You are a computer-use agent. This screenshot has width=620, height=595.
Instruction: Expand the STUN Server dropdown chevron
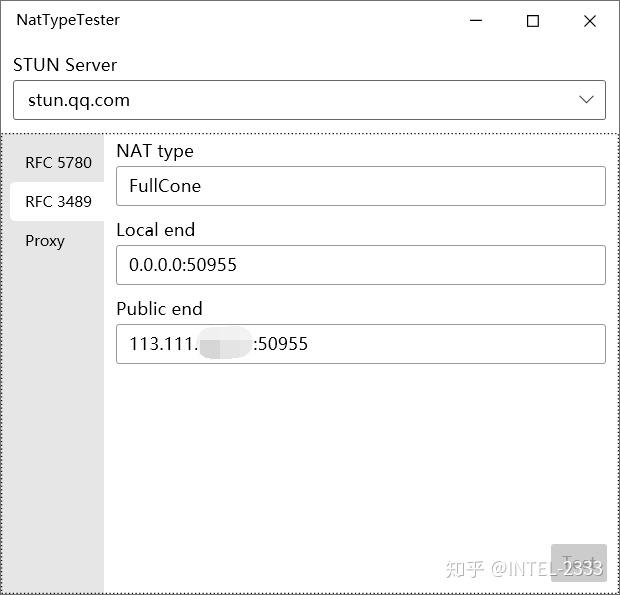(x=586, y=100)
